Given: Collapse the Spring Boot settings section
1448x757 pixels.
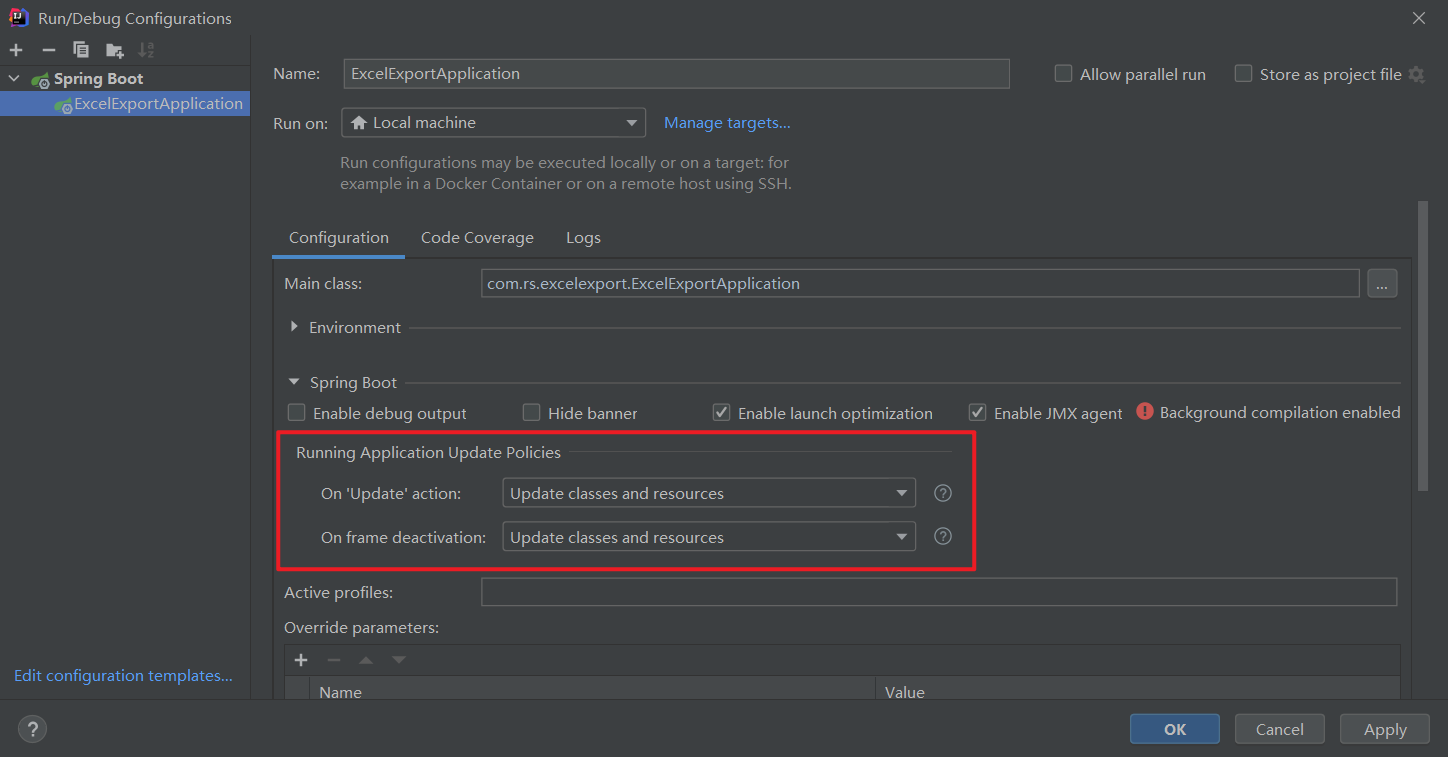Looking at the screenshot, I should pyautogui.click(x=294, y=382).
